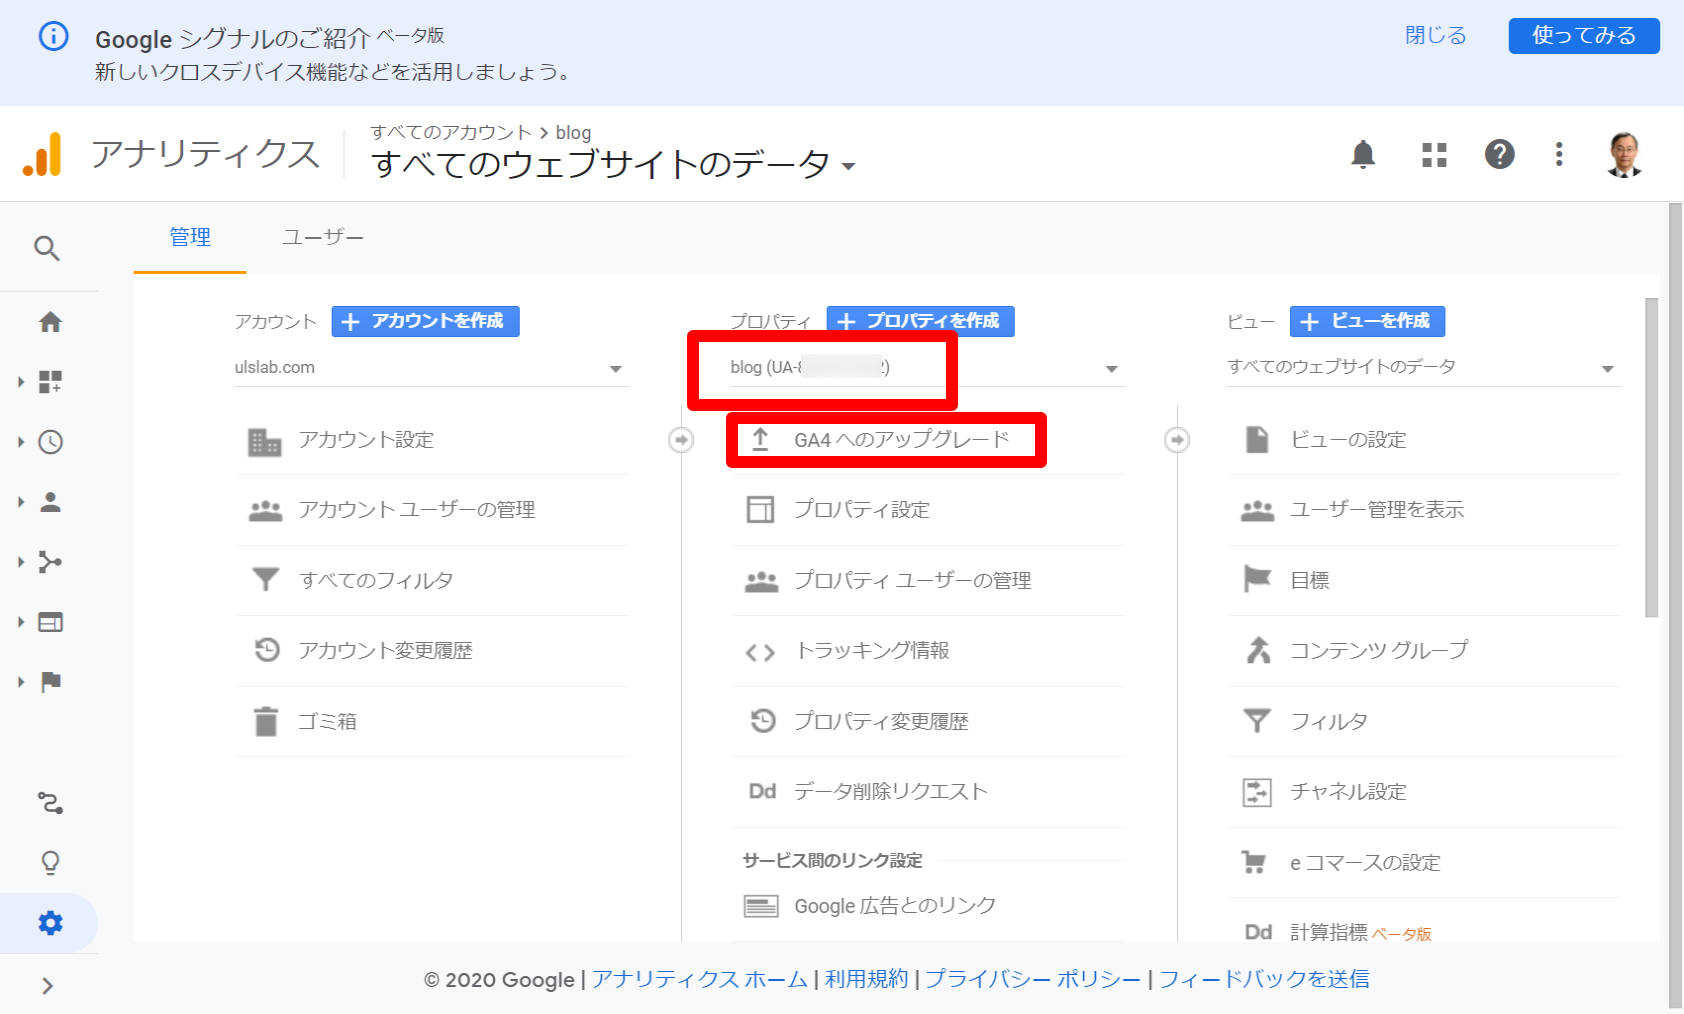Click the user profile avatar
This screenshot has width=1684, height=1014.
(x=1625, y=154)
